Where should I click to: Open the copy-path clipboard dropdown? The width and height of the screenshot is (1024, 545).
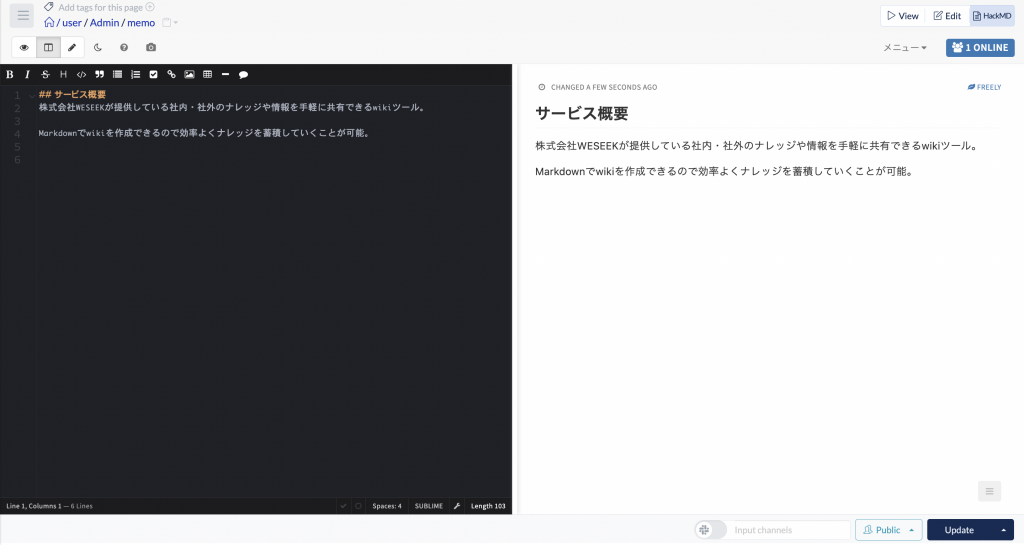point(170,23)
